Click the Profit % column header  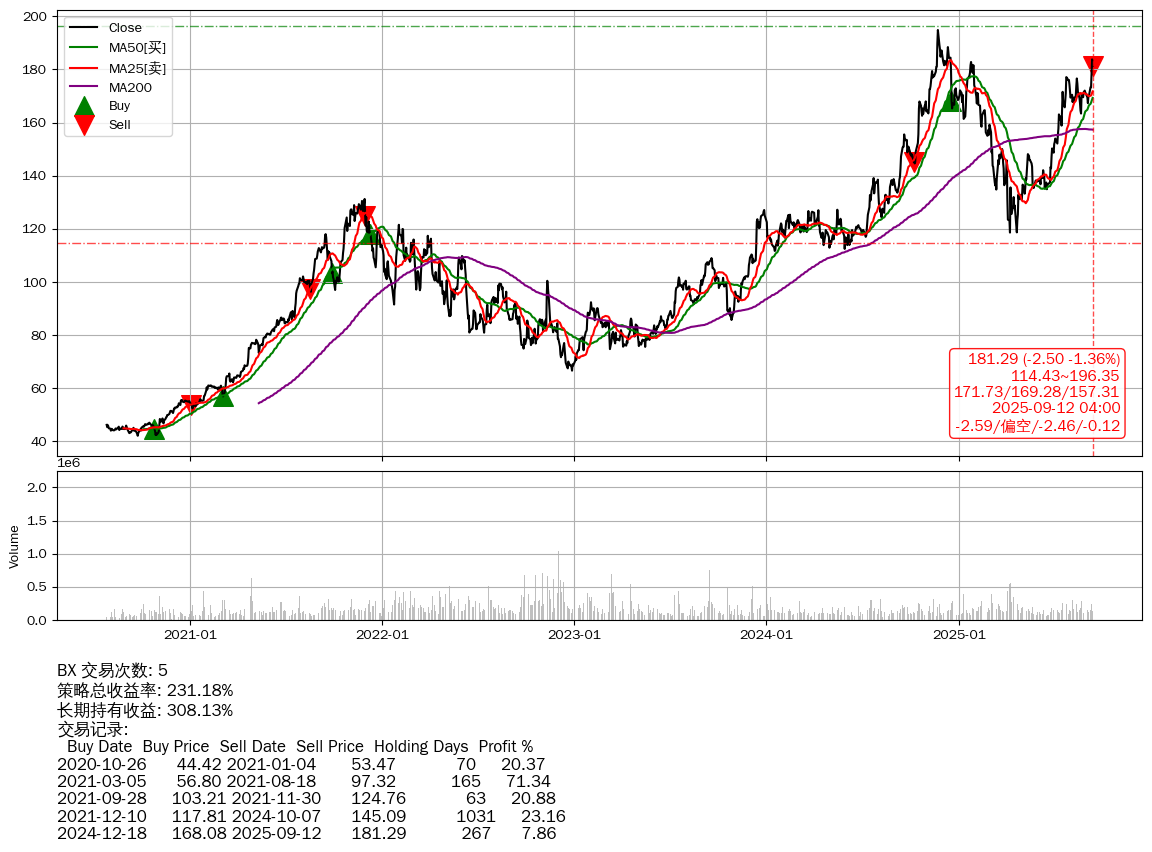pos(505,746)
